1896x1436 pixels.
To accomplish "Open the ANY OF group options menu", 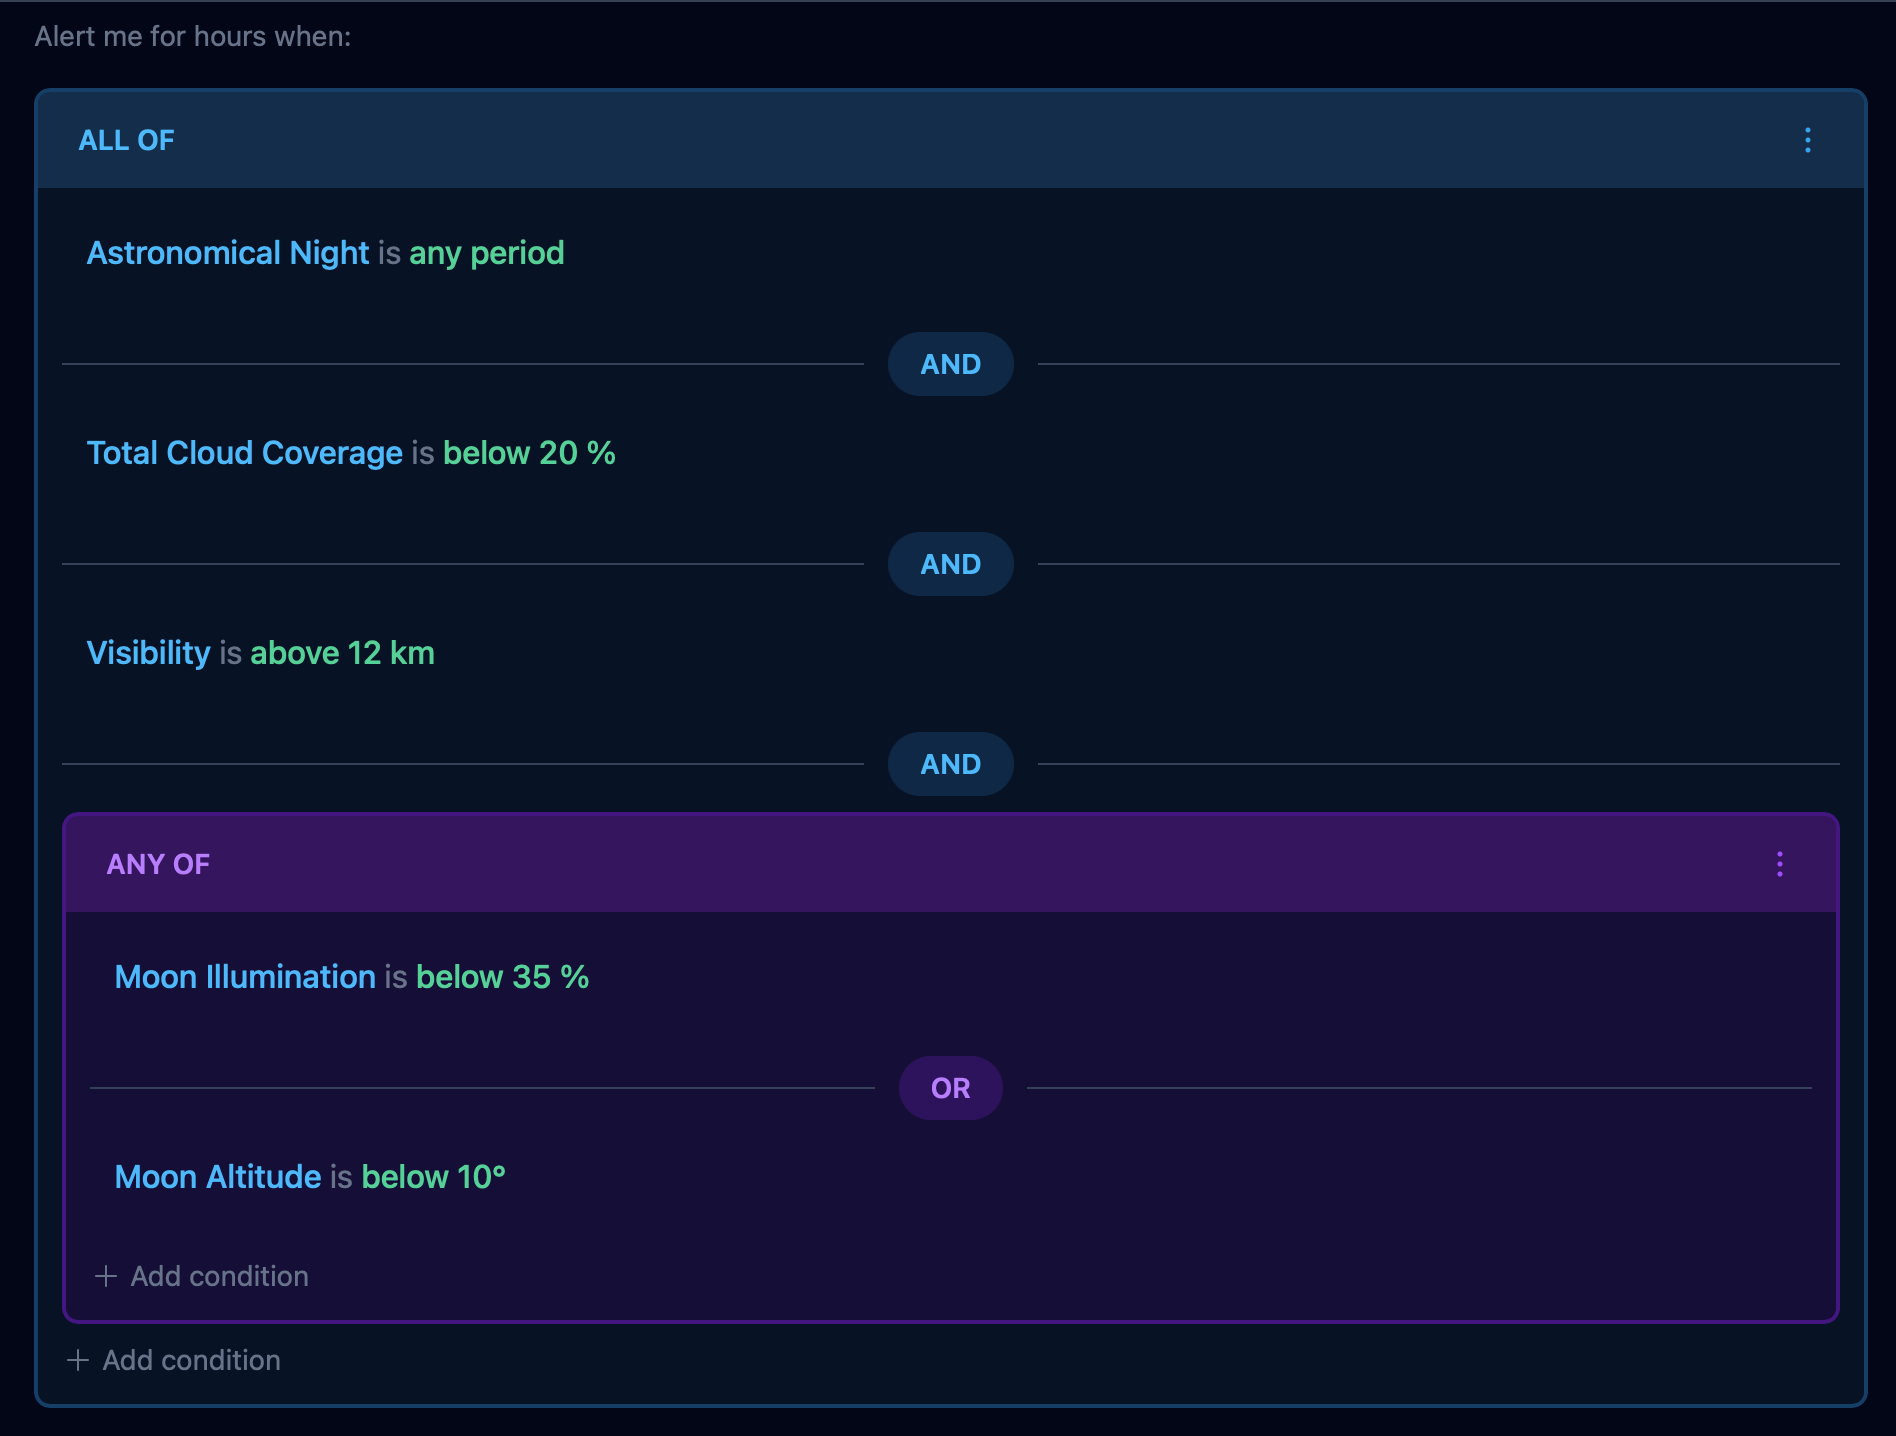I will coord(1780,865).
